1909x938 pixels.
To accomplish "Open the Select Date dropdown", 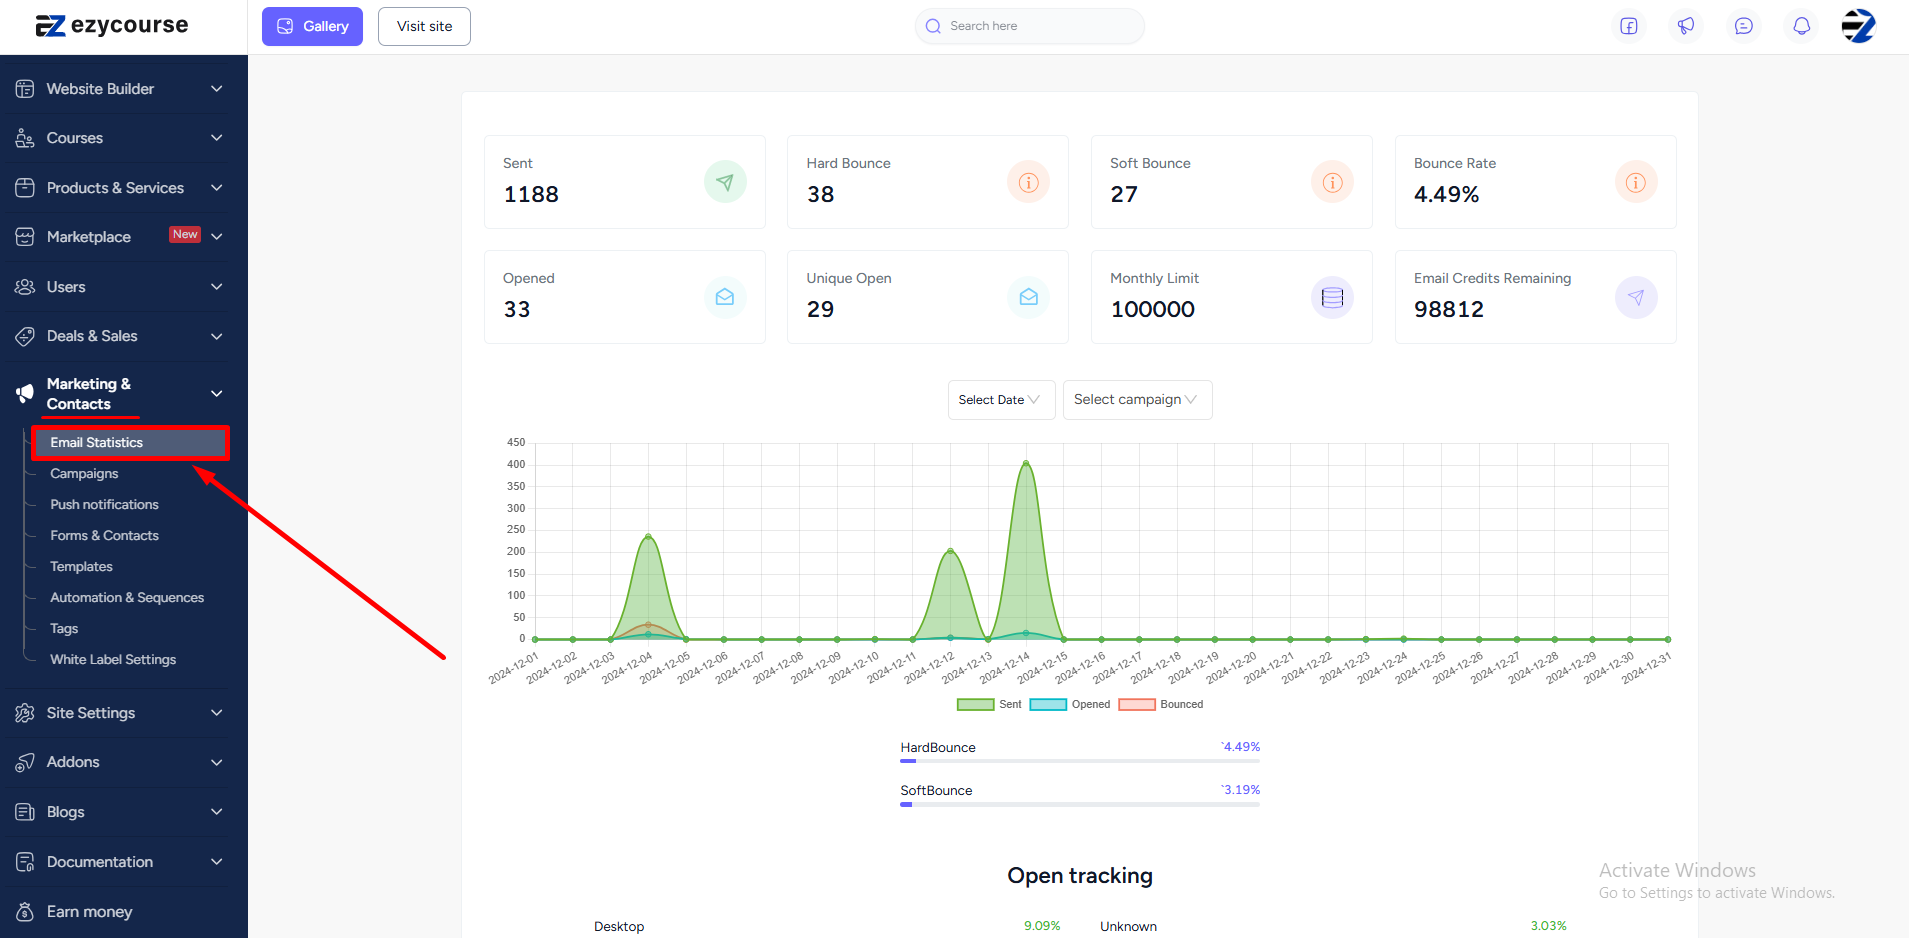I will pos(1001,400).
